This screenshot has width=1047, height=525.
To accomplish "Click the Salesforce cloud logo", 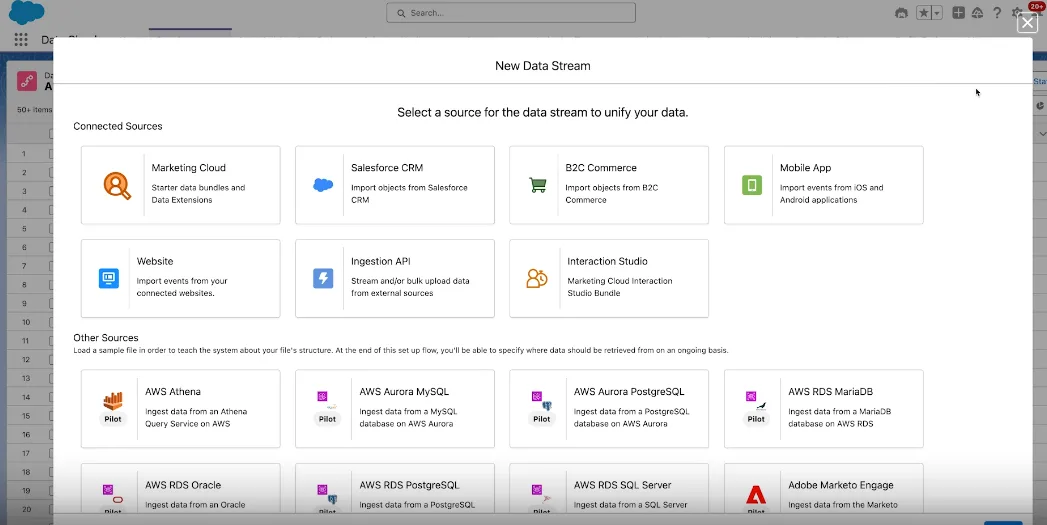I will [27, 12].
